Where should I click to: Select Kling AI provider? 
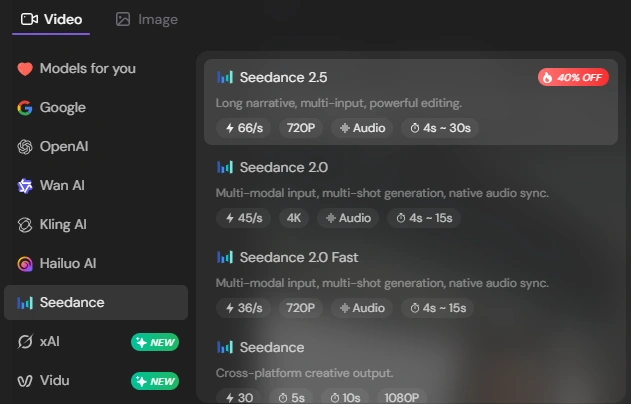click(96, 225)
